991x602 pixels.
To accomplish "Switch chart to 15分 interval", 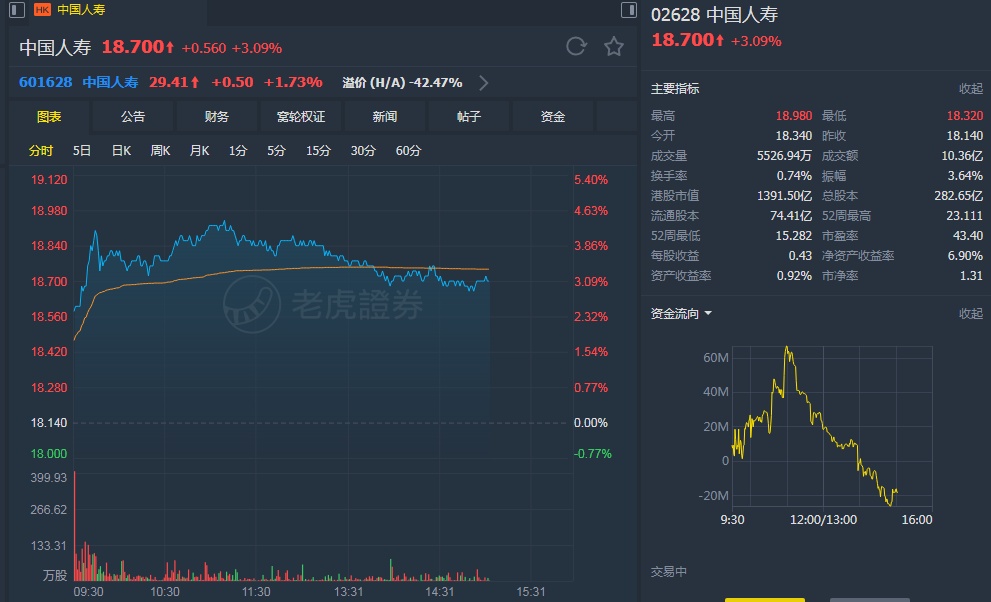I will 318,151.
